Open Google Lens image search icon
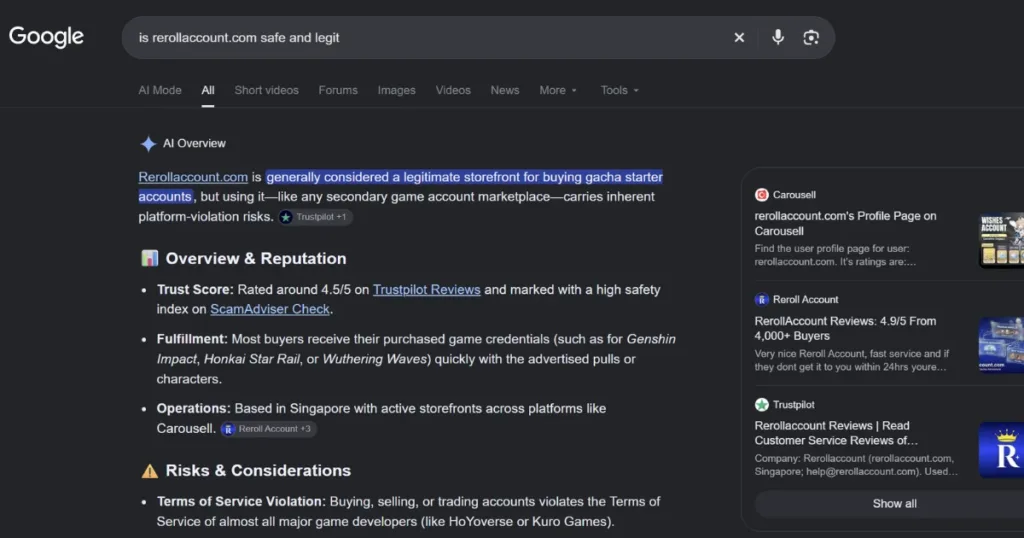 (810, 38)
